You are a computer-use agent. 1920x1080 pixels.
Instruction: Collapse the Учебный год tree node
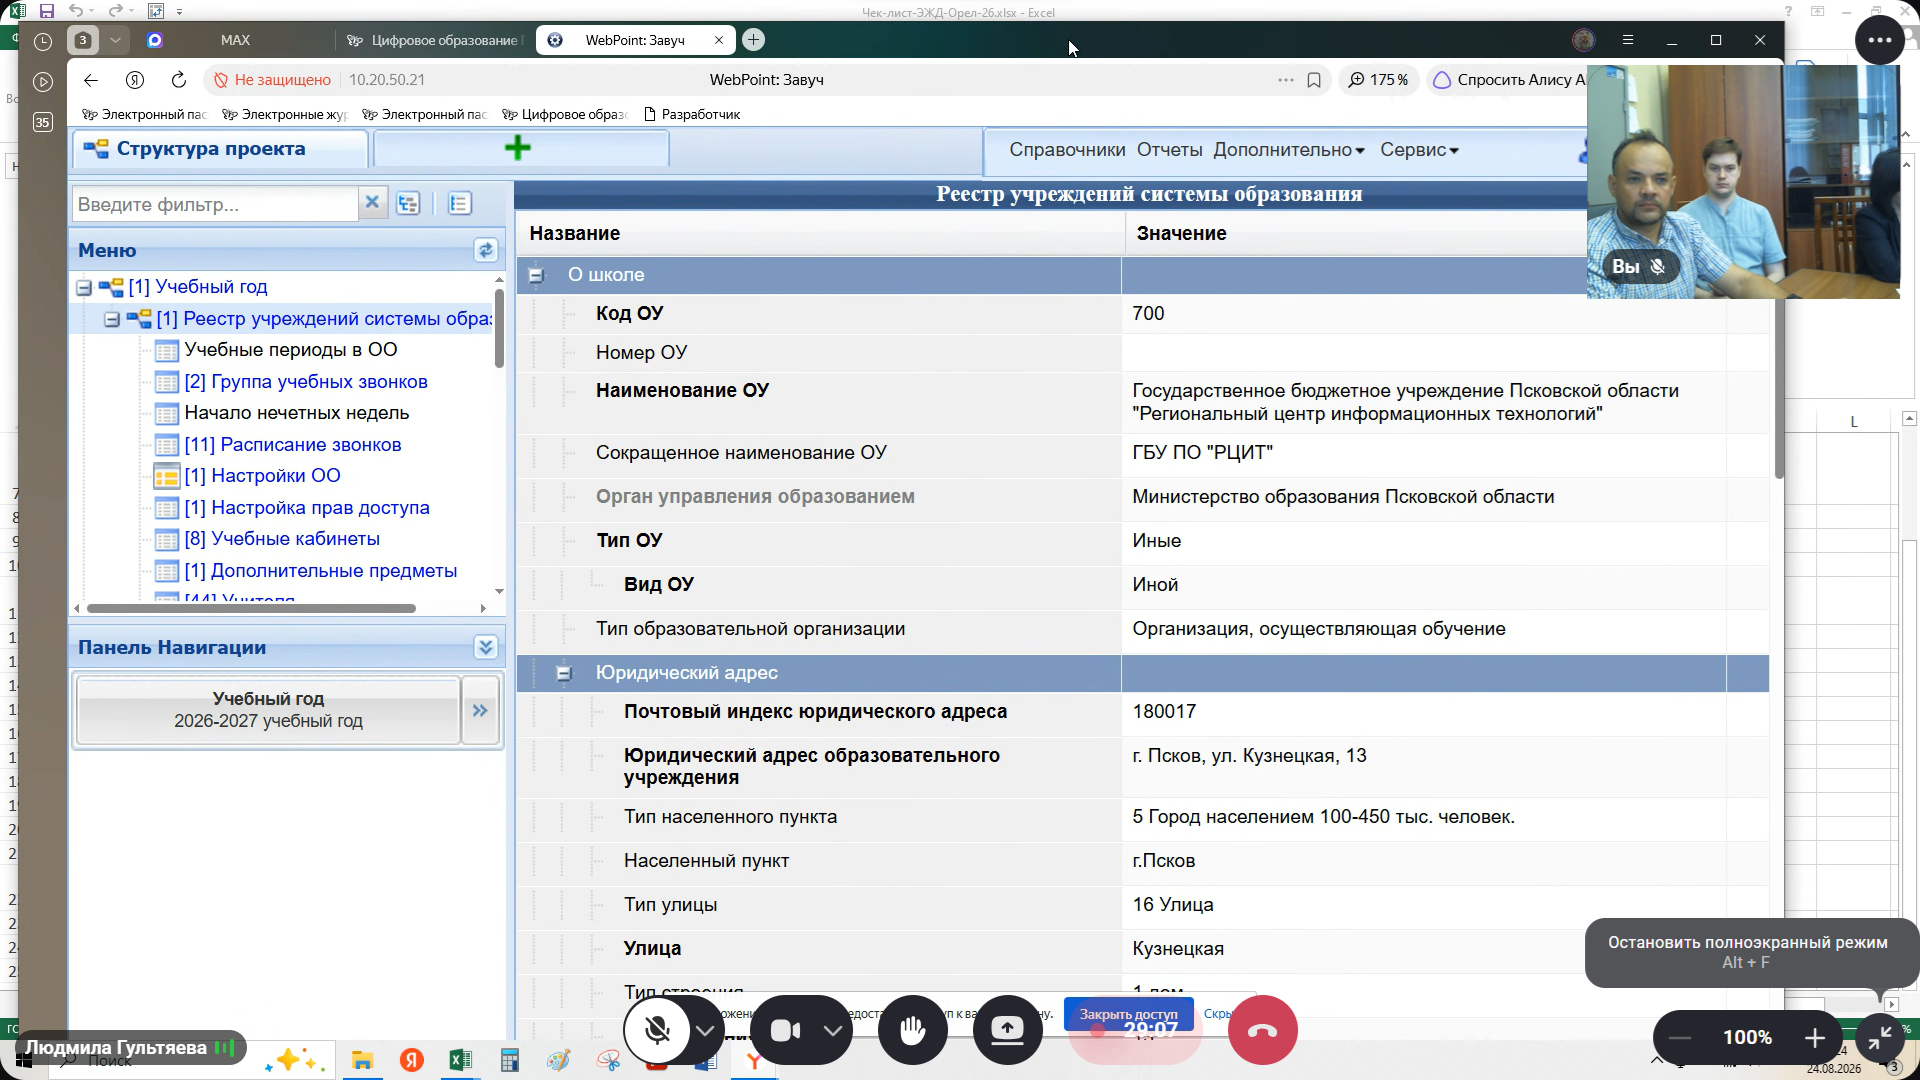pos(84,288)
